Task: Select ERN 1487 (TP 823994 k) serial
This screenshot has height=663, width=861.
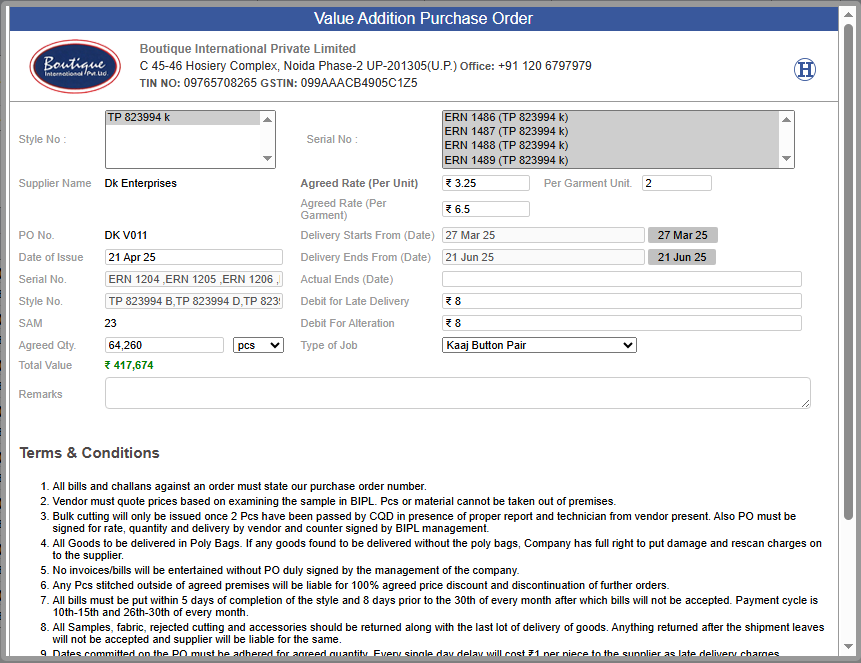Action: pos(610,131)
